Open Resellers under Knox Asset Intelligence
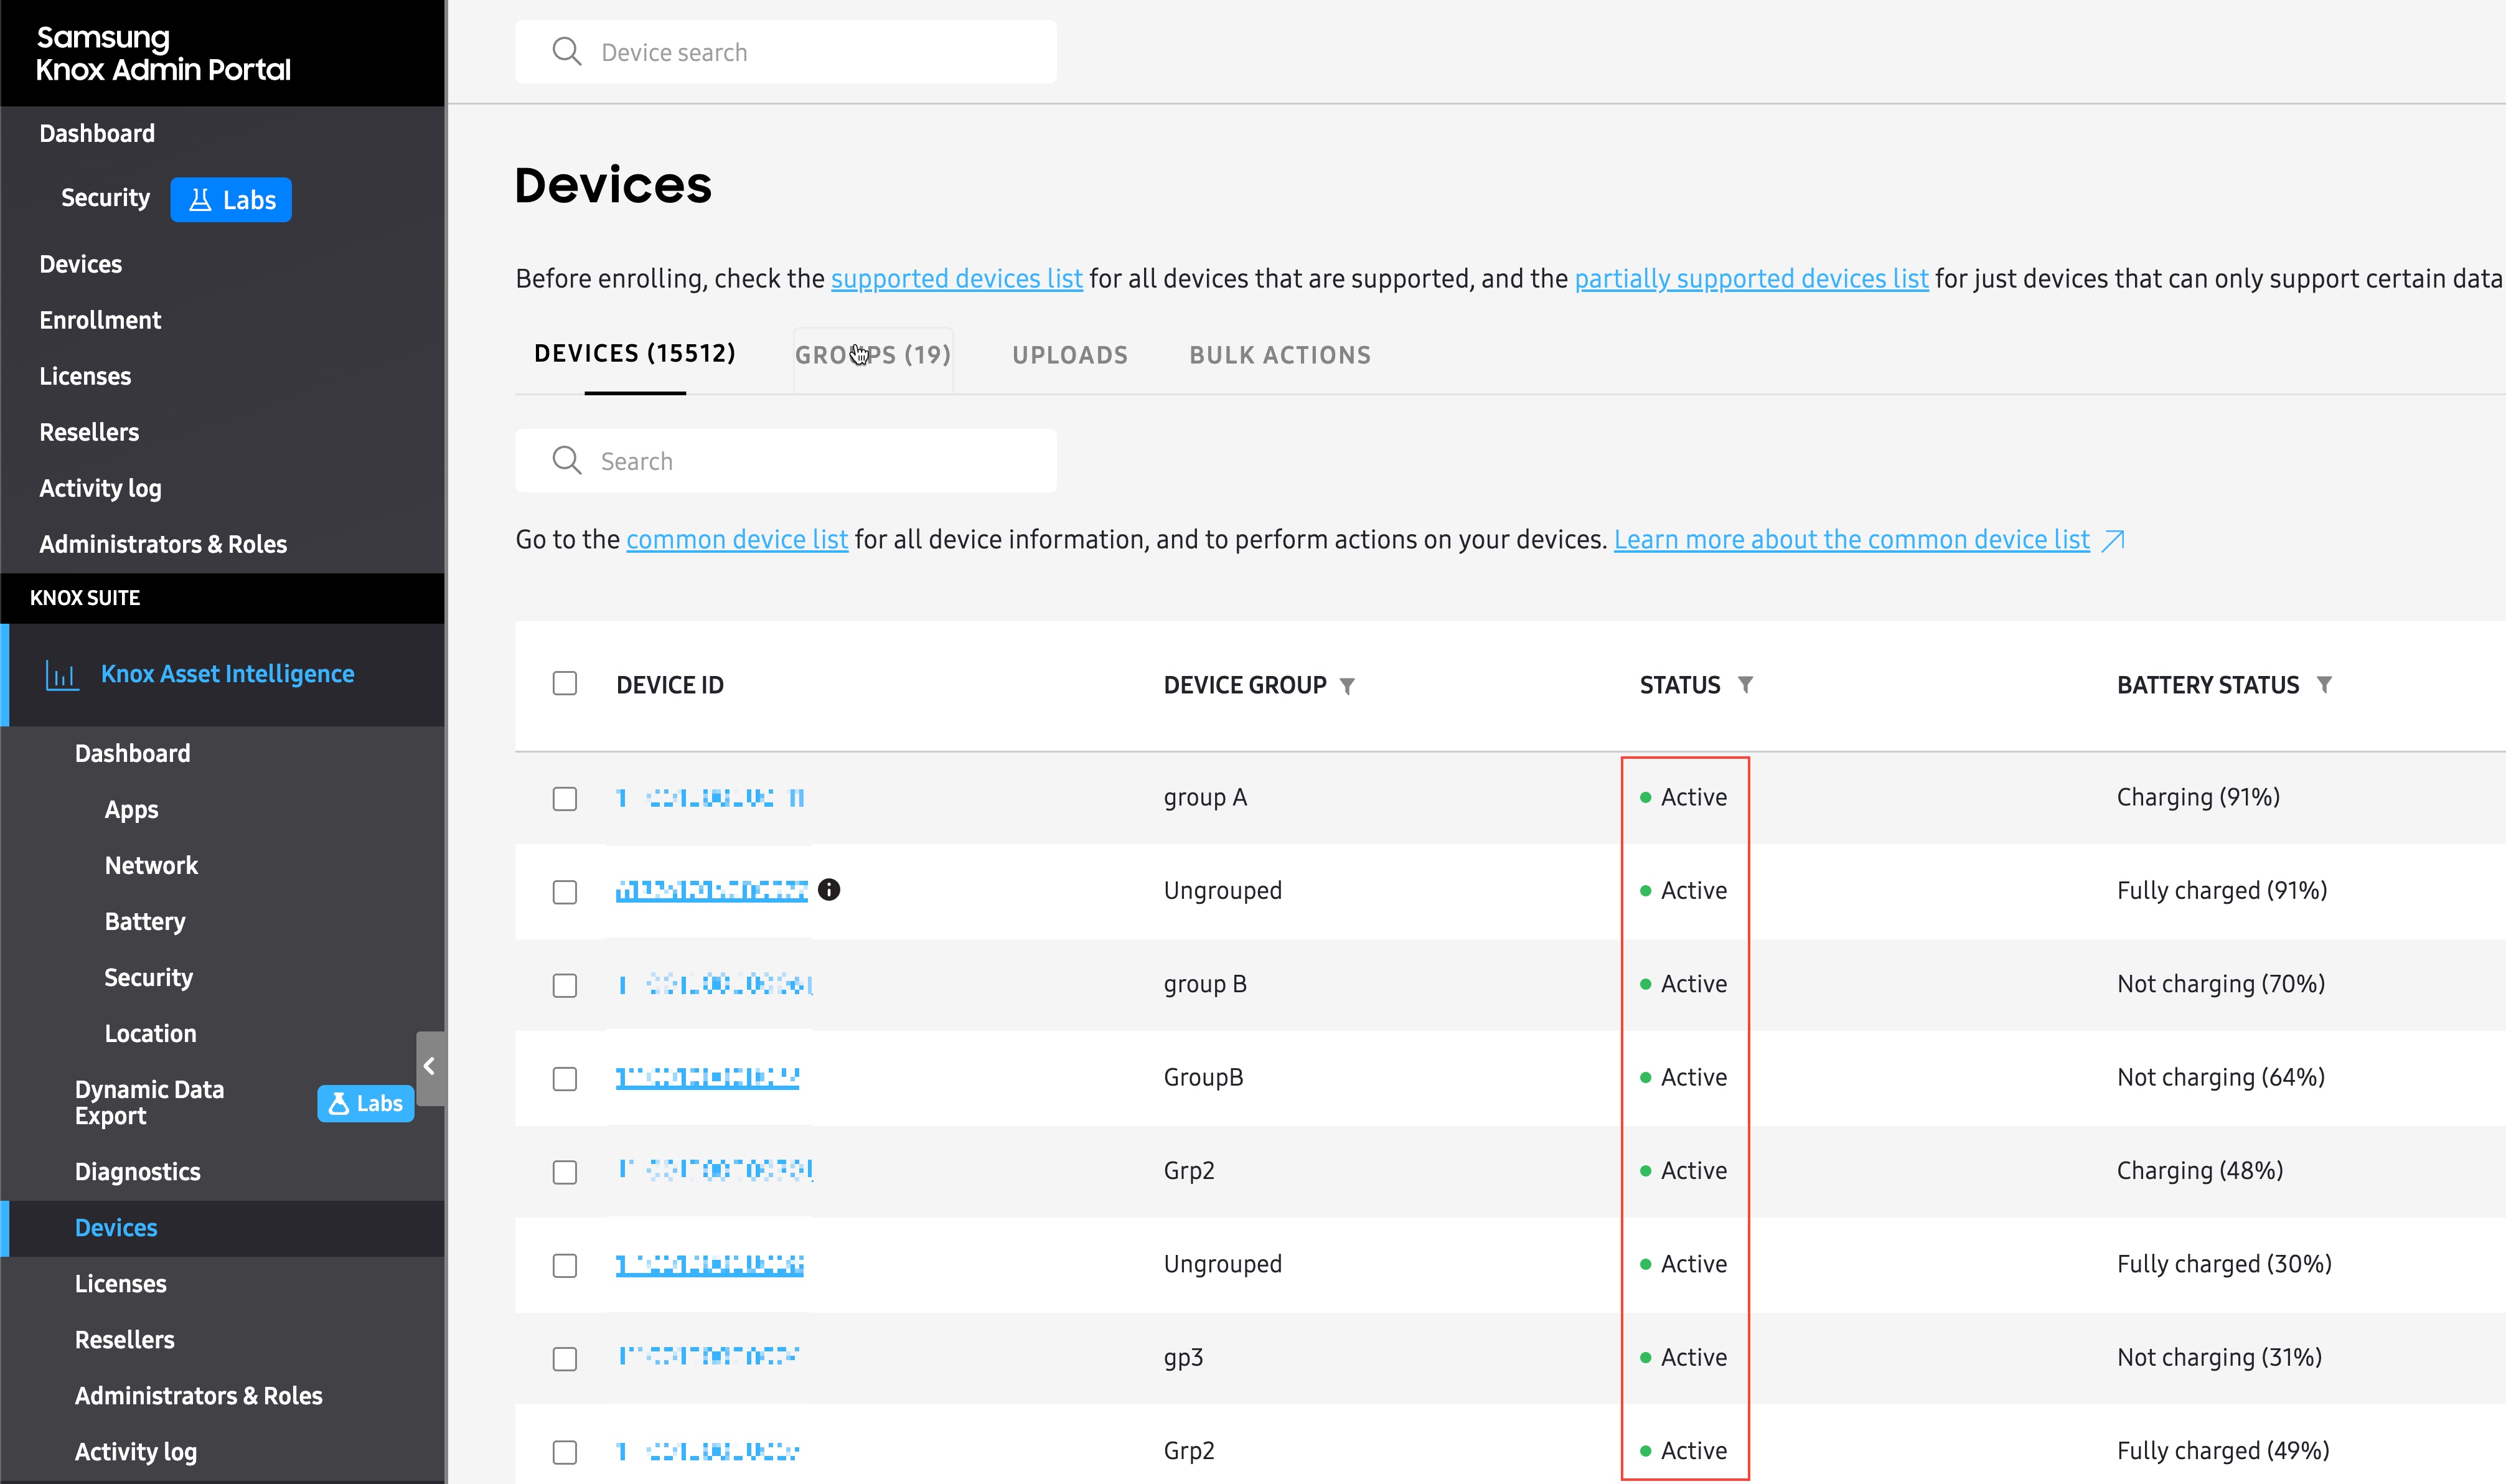Screen dimensions: 2506x1484 point(124,1340)
